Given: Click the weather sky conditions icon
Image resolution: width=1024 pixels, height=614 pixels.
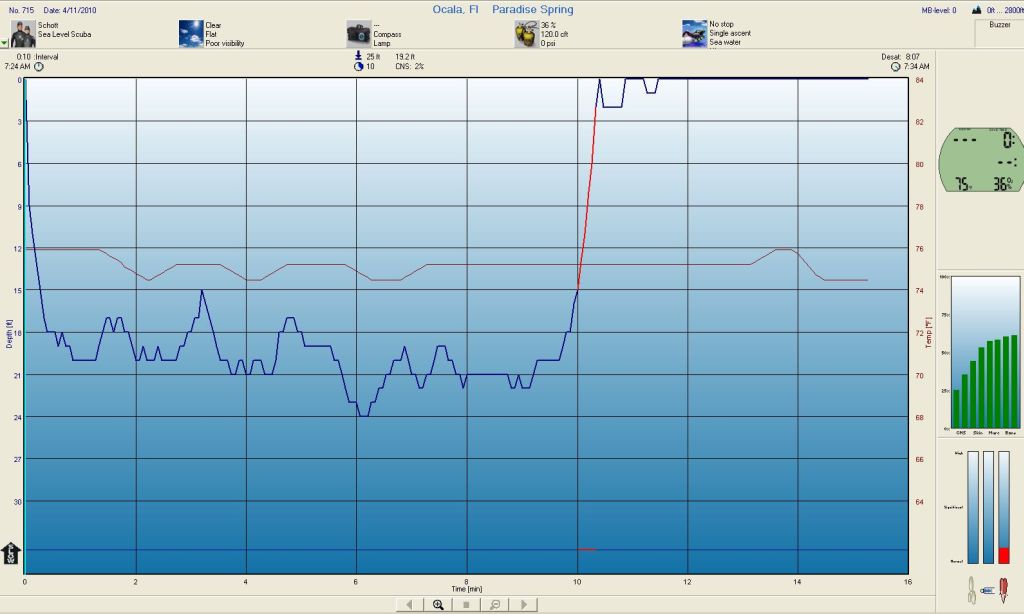Looking at the screenshot, I should [191, 33].
